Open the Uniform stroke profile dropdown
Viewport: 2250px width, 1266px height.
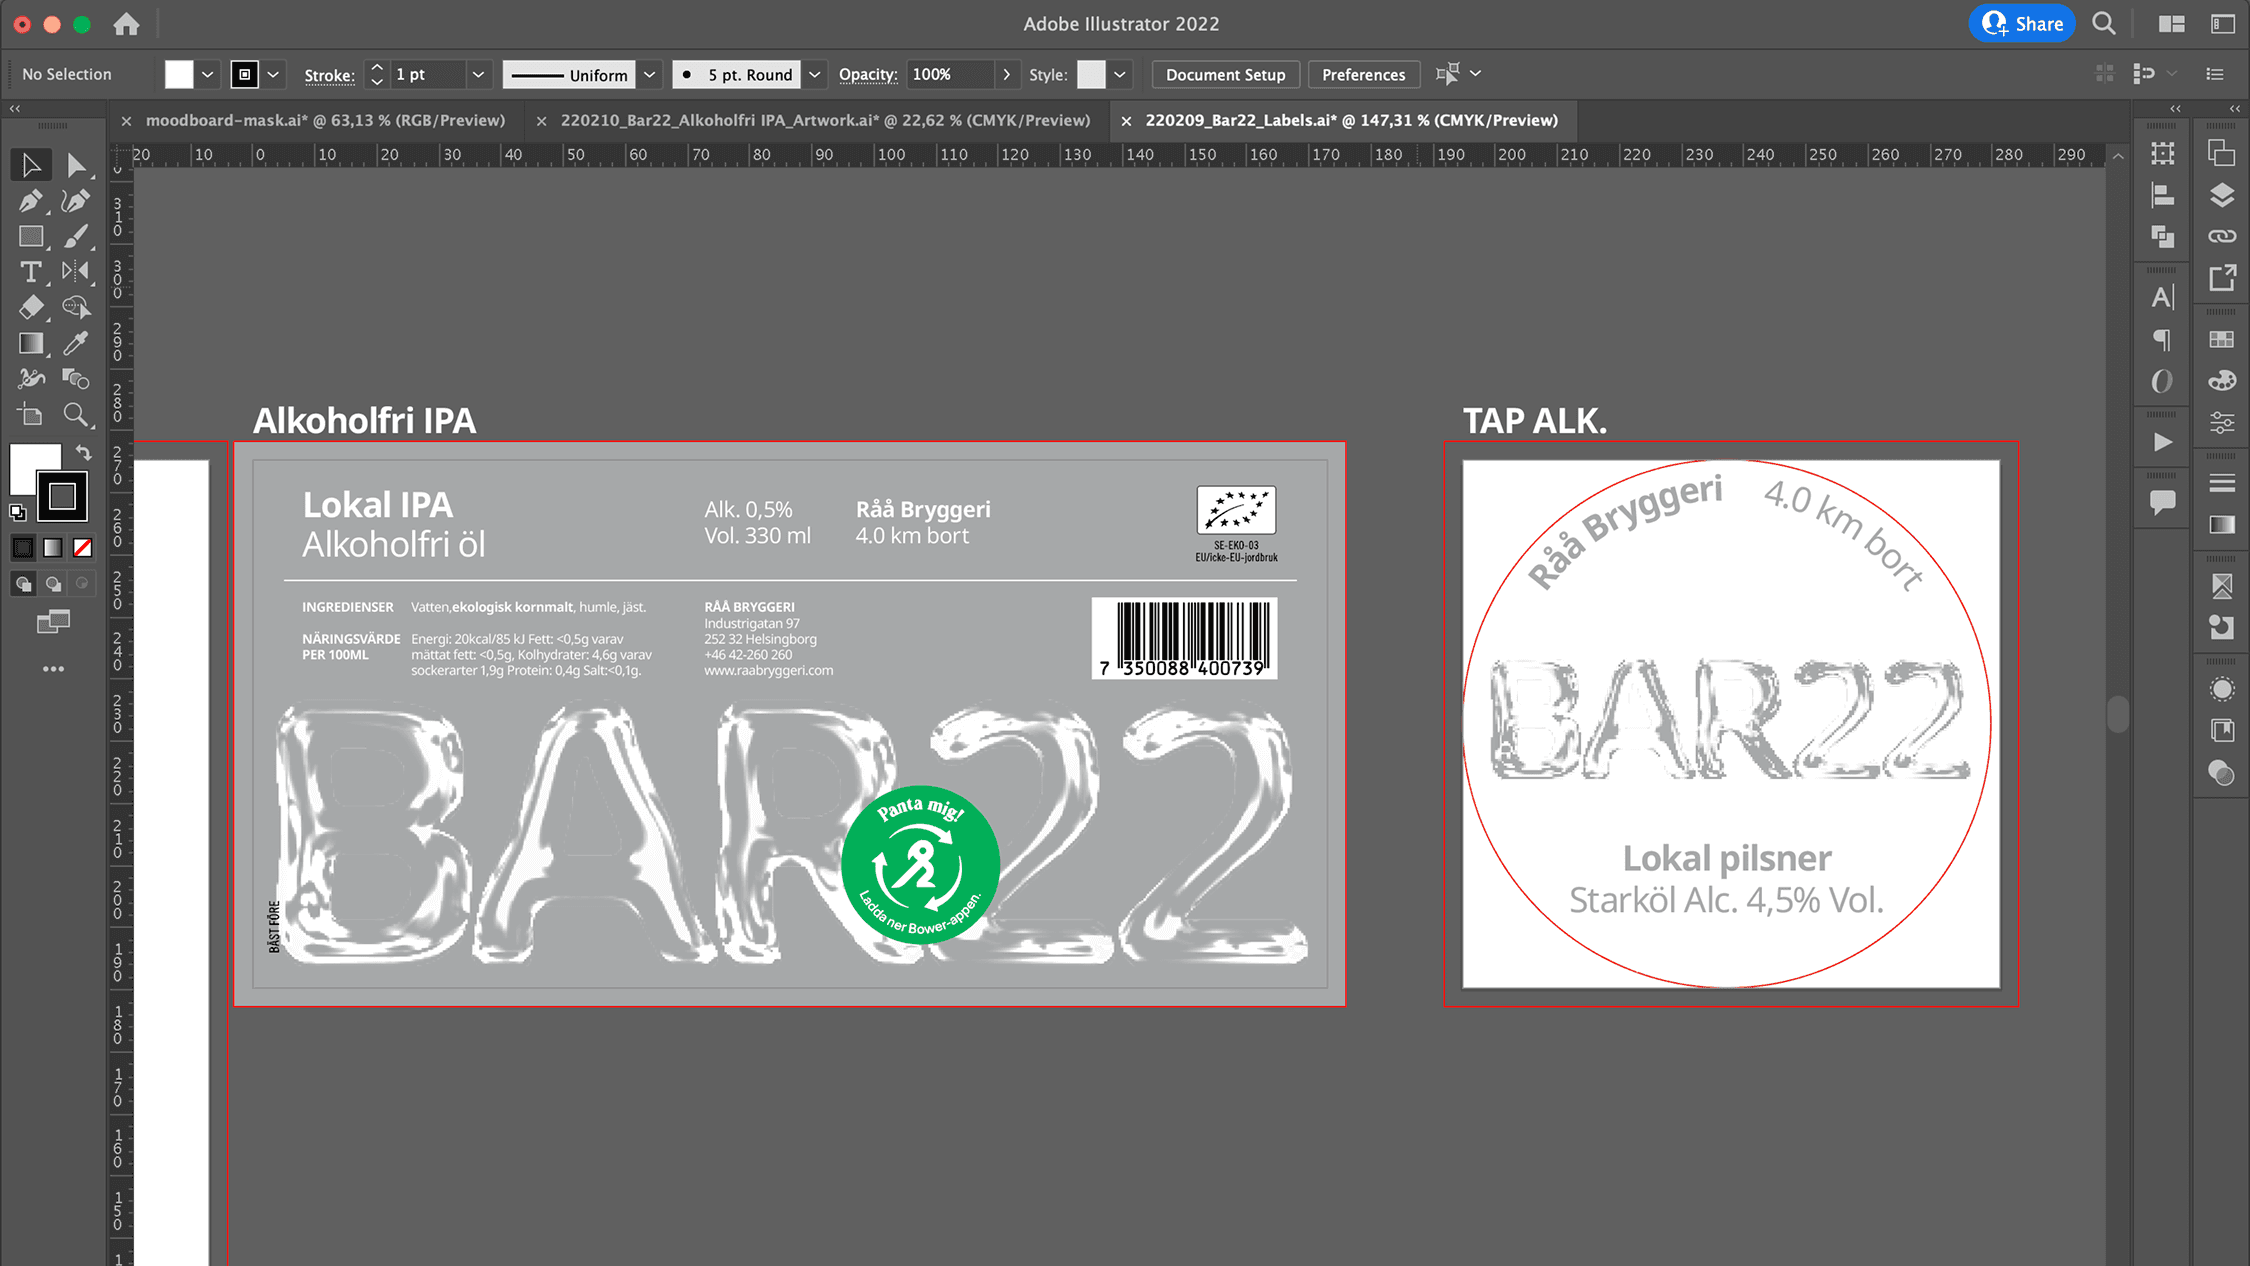point(649,75)
